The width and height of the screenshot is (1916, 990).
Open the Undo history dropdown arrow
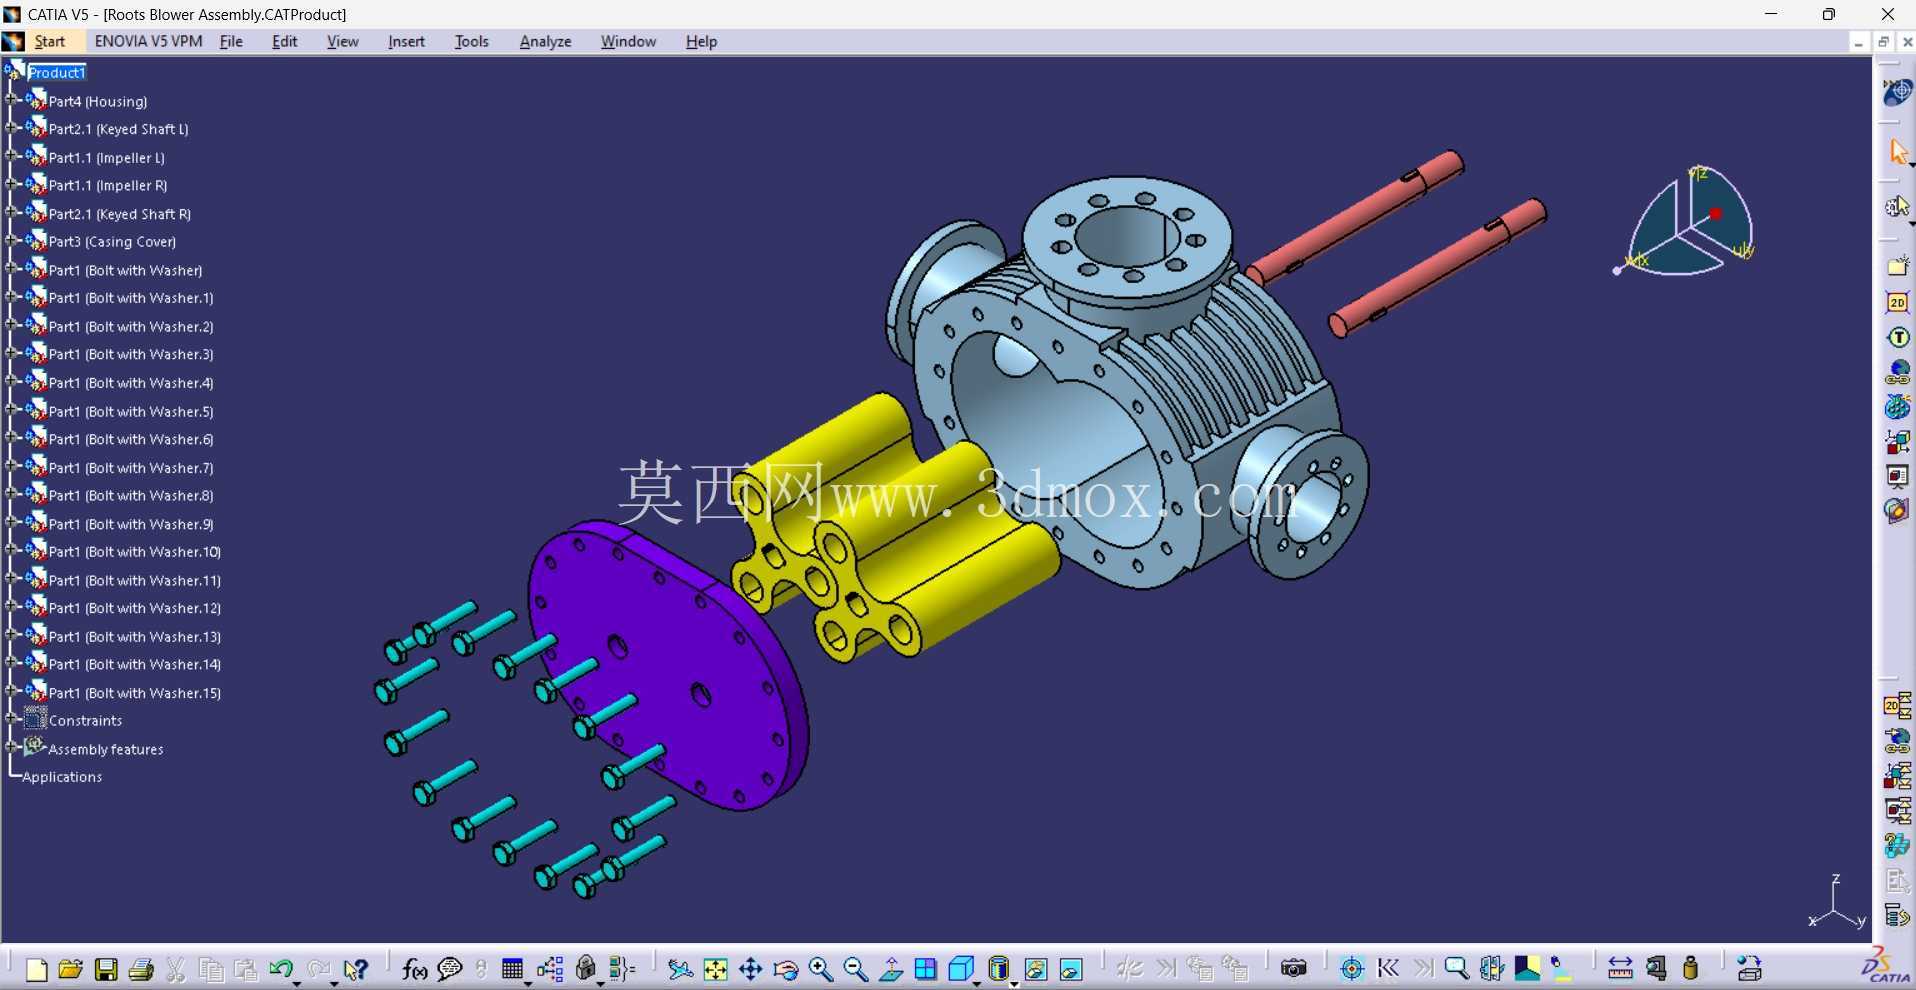(297, 984)
